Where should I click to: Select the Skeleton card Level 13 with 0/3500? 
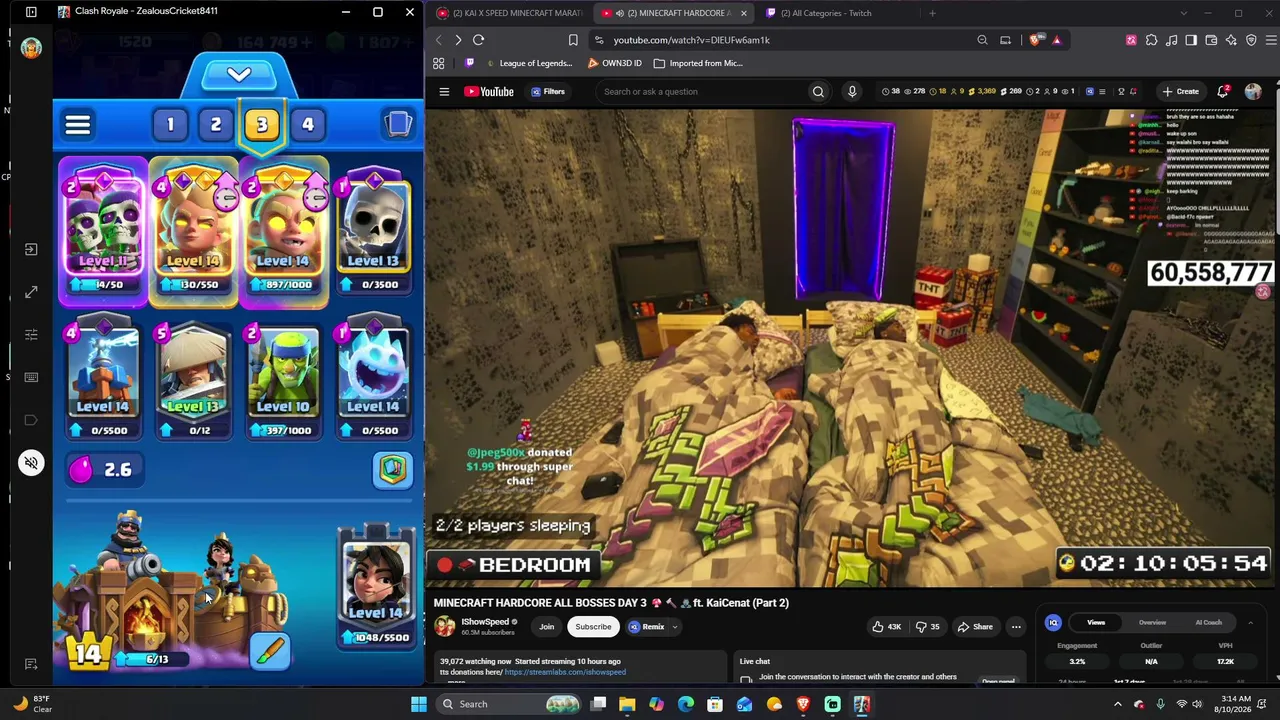click(373, 234)
